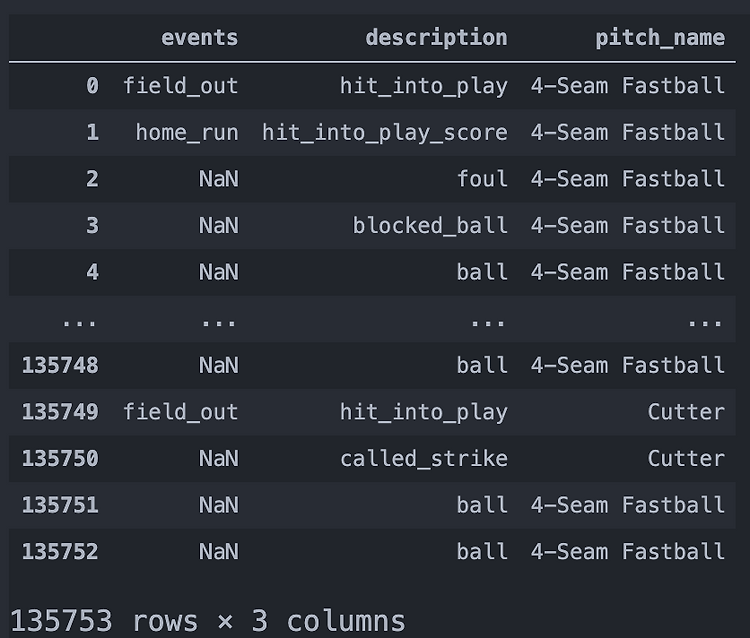Image resolution: width=750 pixels, height=638 pixels.
Task: Click NaN events cell in row 135752
Action: (x=218, y=552)
